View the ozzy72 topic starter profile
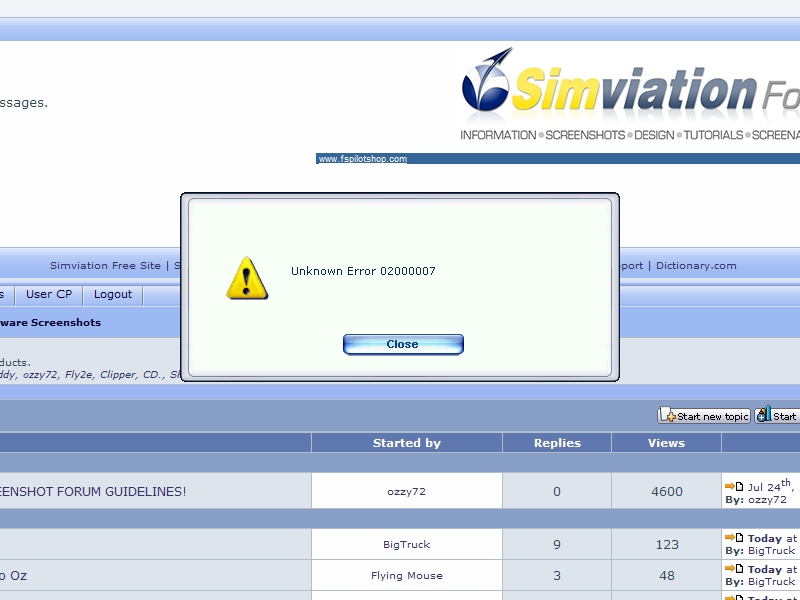 point(406,491)
